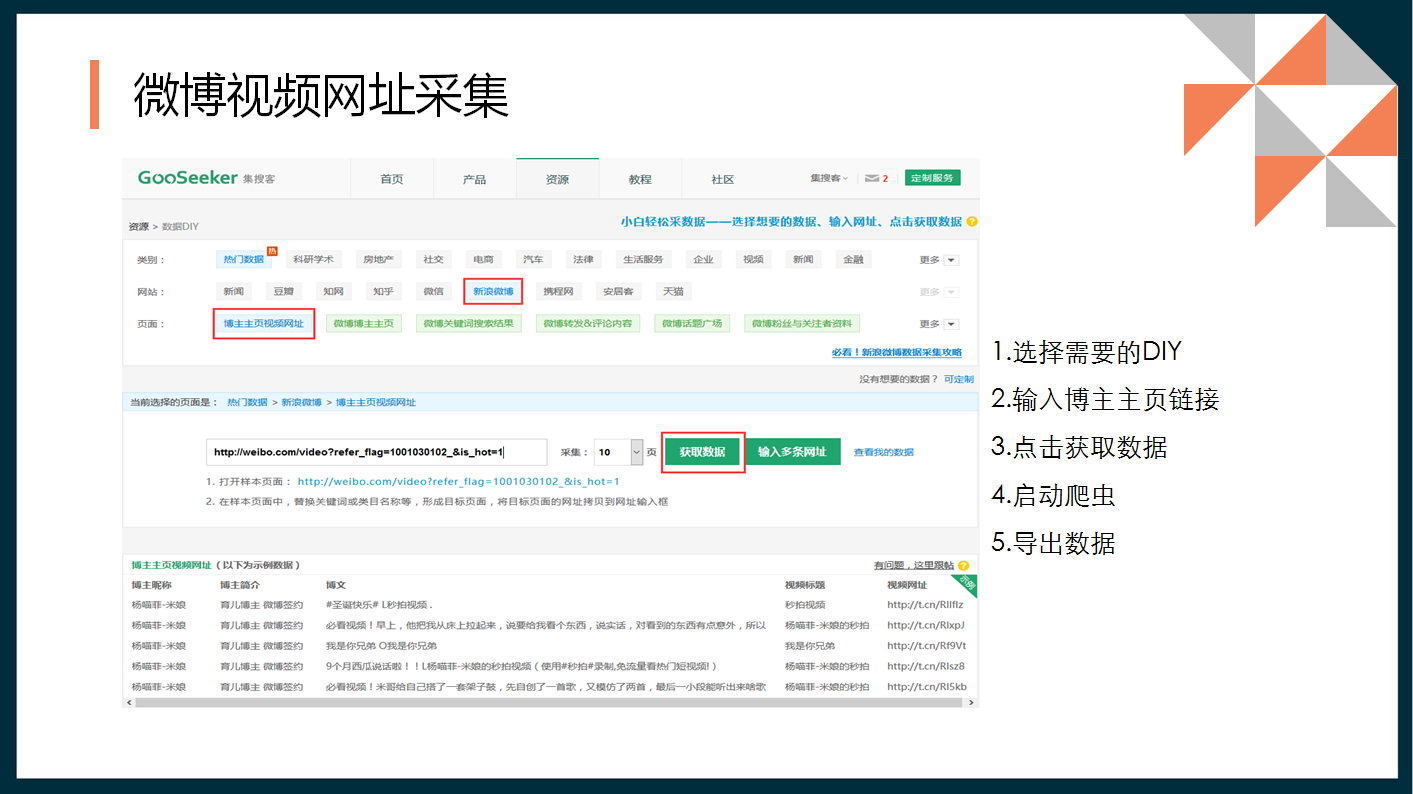This screenshot has height=794, width=1413.
Task: Expand 更多 in the 页面 row
Action: point(939,324)
